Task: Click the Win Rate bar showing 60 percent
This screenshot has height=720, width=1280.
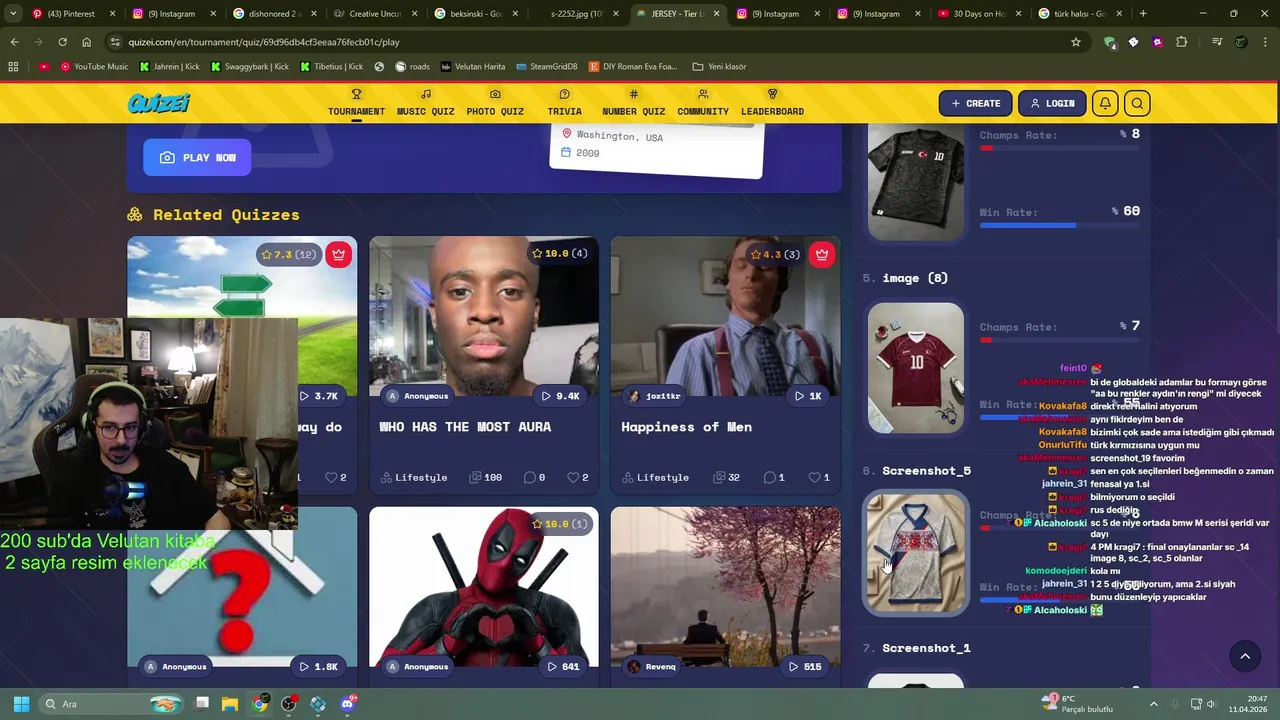Action: 1060,225
